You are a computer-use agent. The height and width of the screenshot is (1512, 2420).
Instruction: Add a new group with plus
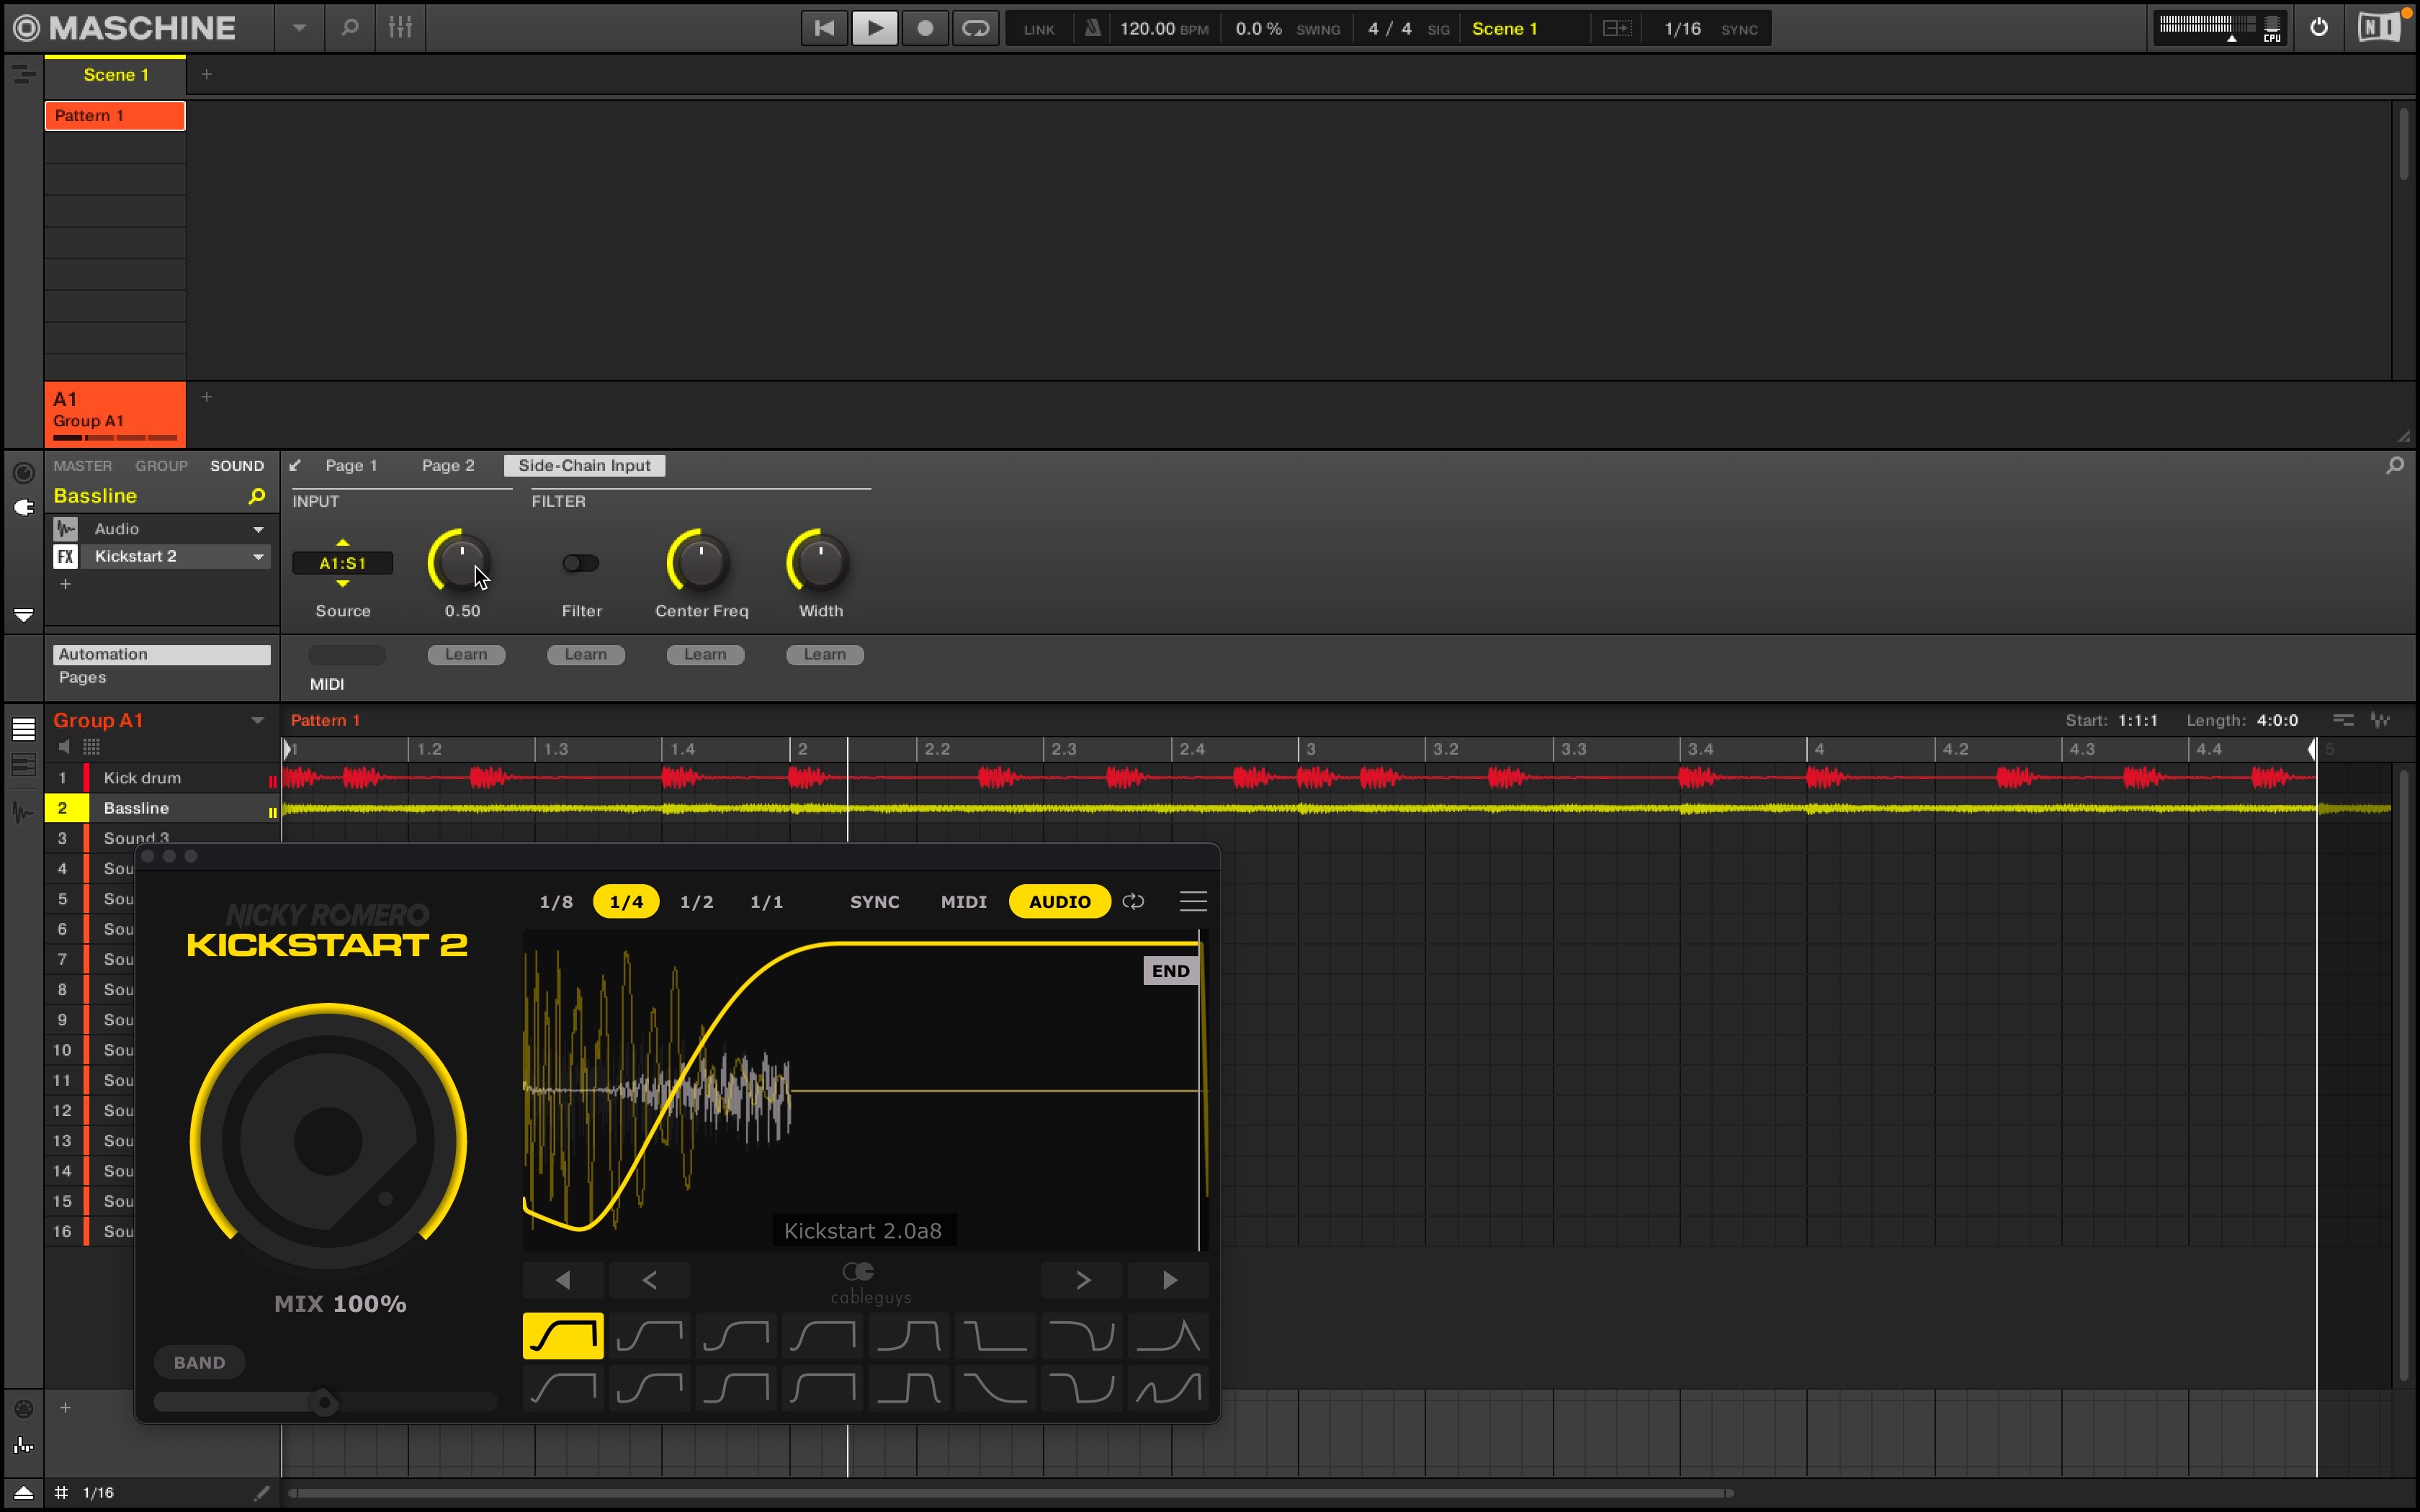(206, 397)
